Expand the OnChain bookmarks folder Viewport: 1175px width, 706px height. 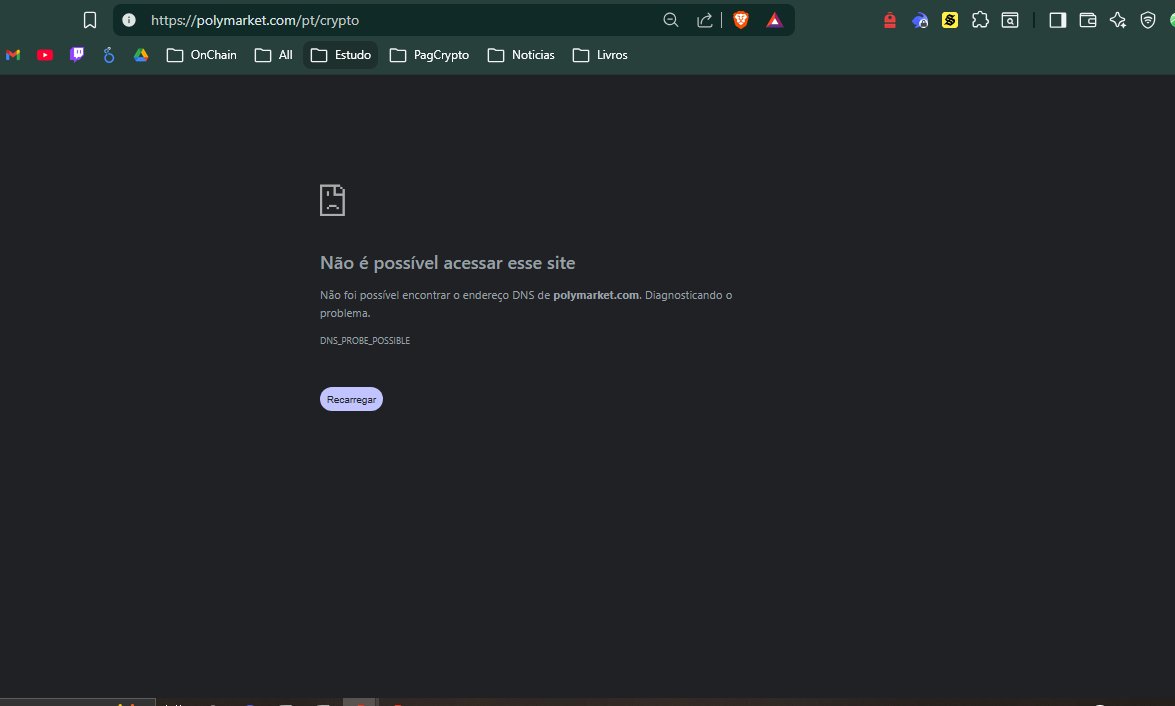[202, 55]
